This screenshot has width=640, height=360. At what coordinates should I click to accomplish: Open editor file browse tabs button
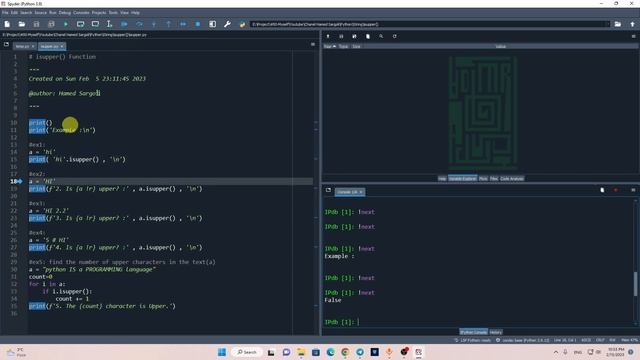pos(6,44)
